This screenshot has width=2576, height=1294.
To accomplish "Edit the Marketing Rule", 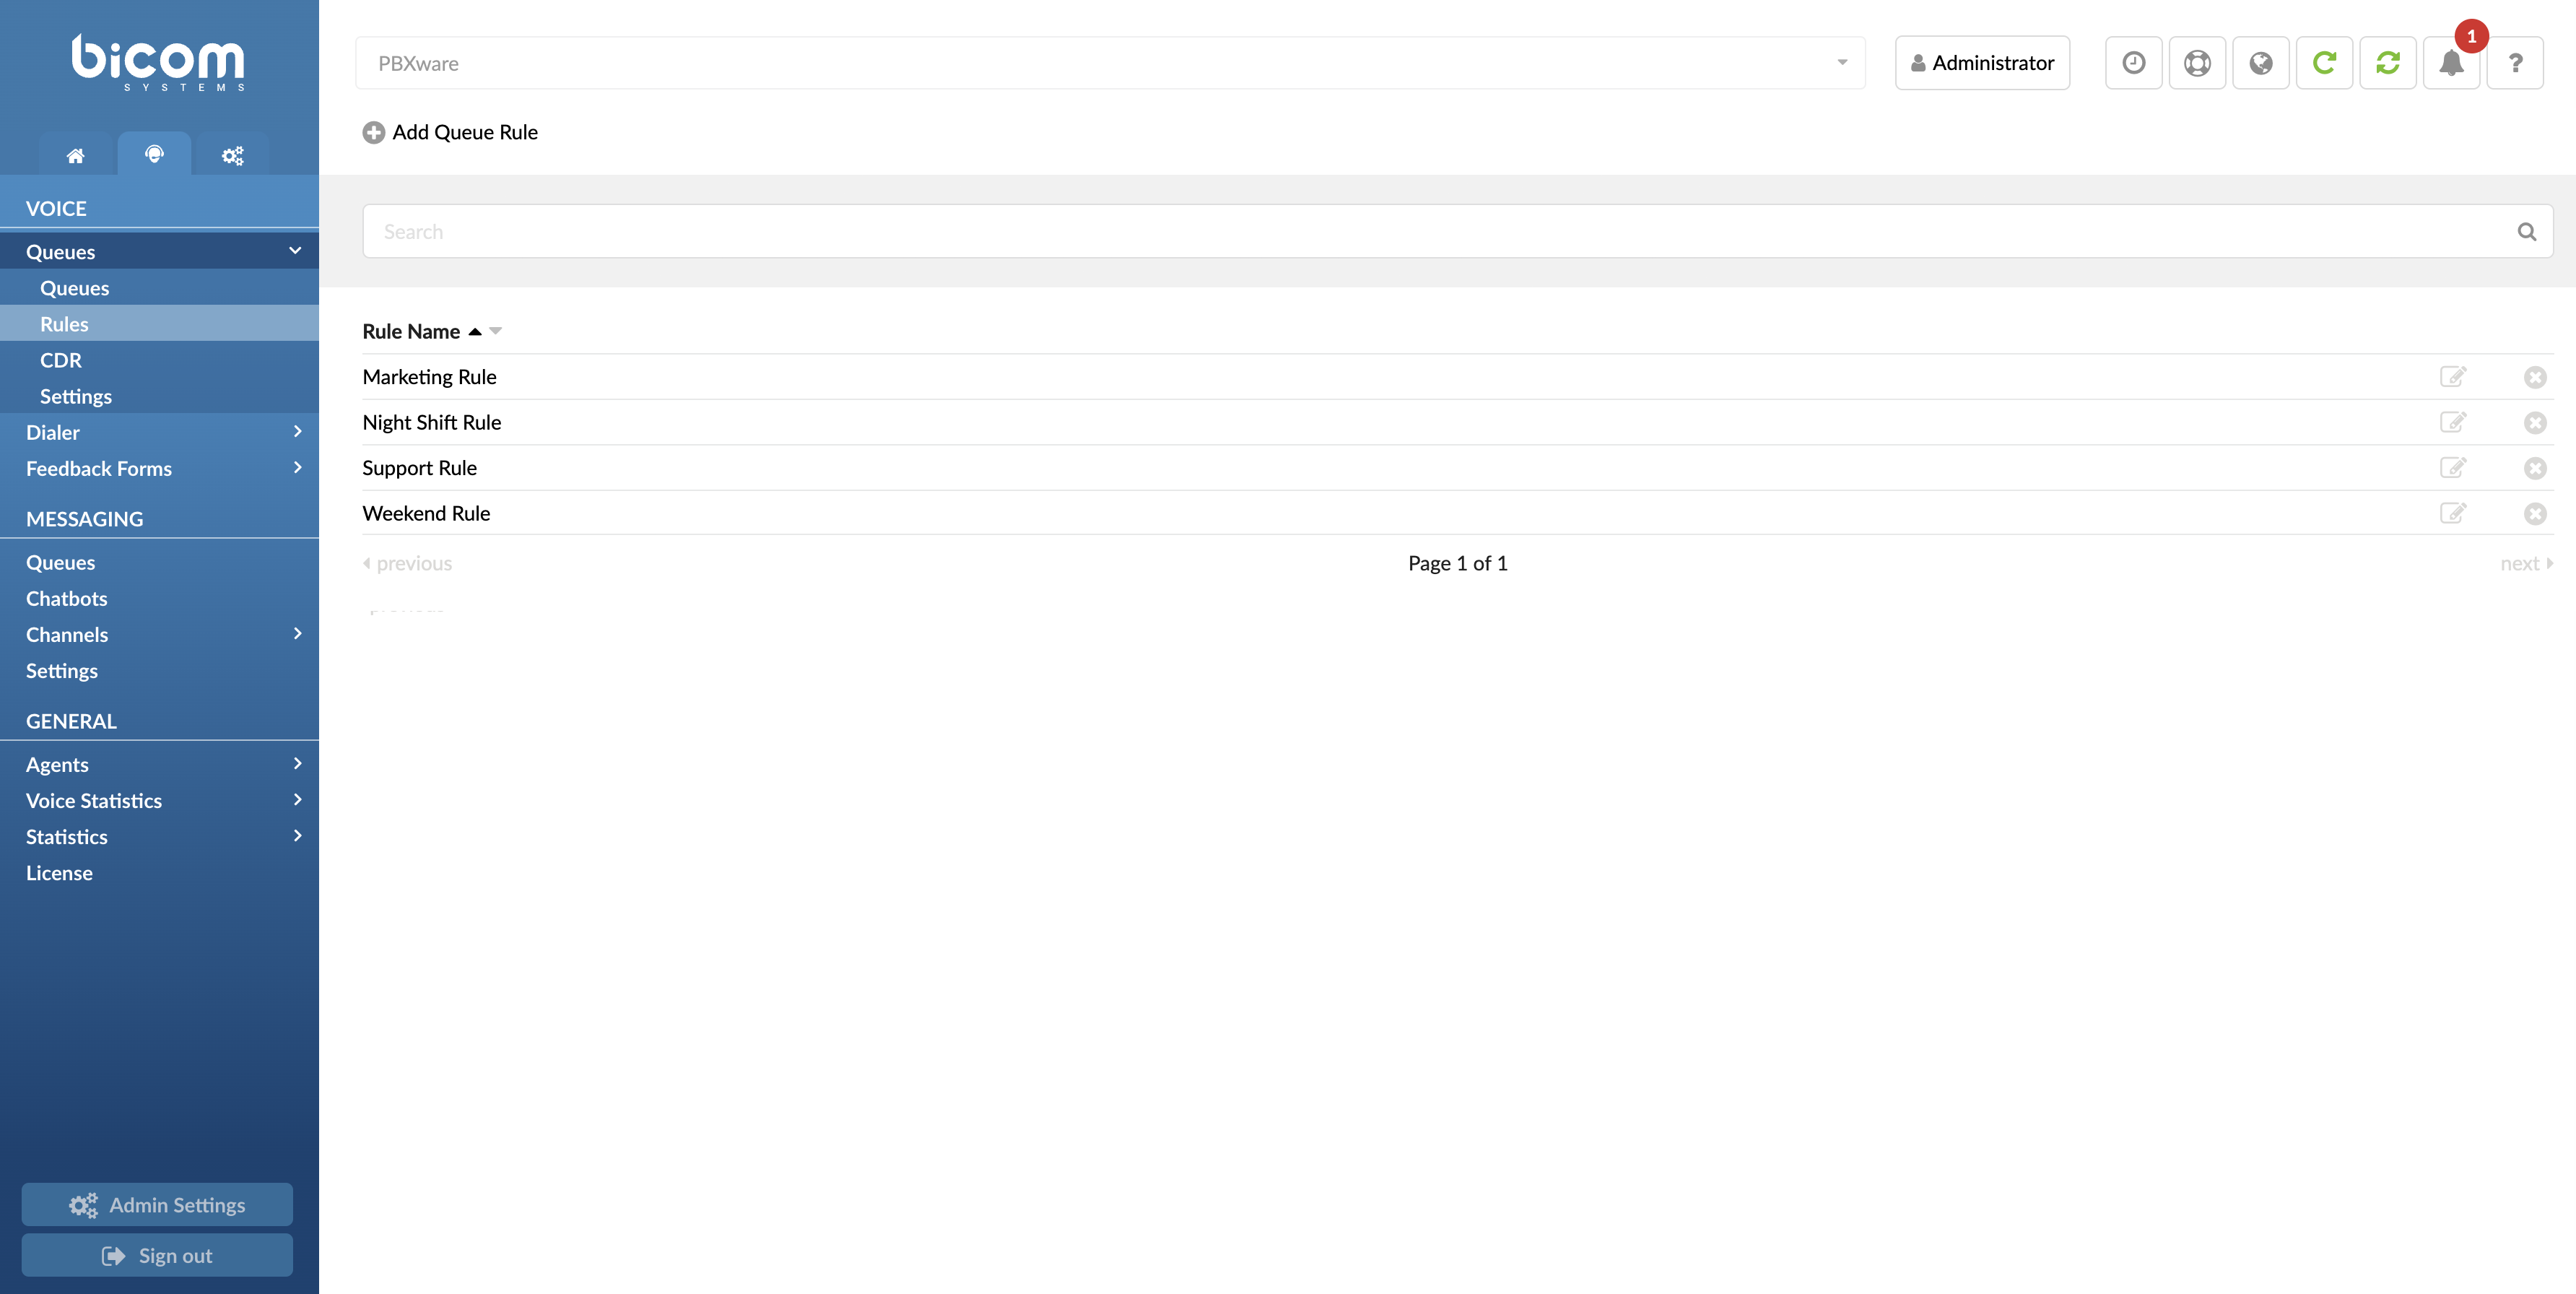I will click(2452, 377).
